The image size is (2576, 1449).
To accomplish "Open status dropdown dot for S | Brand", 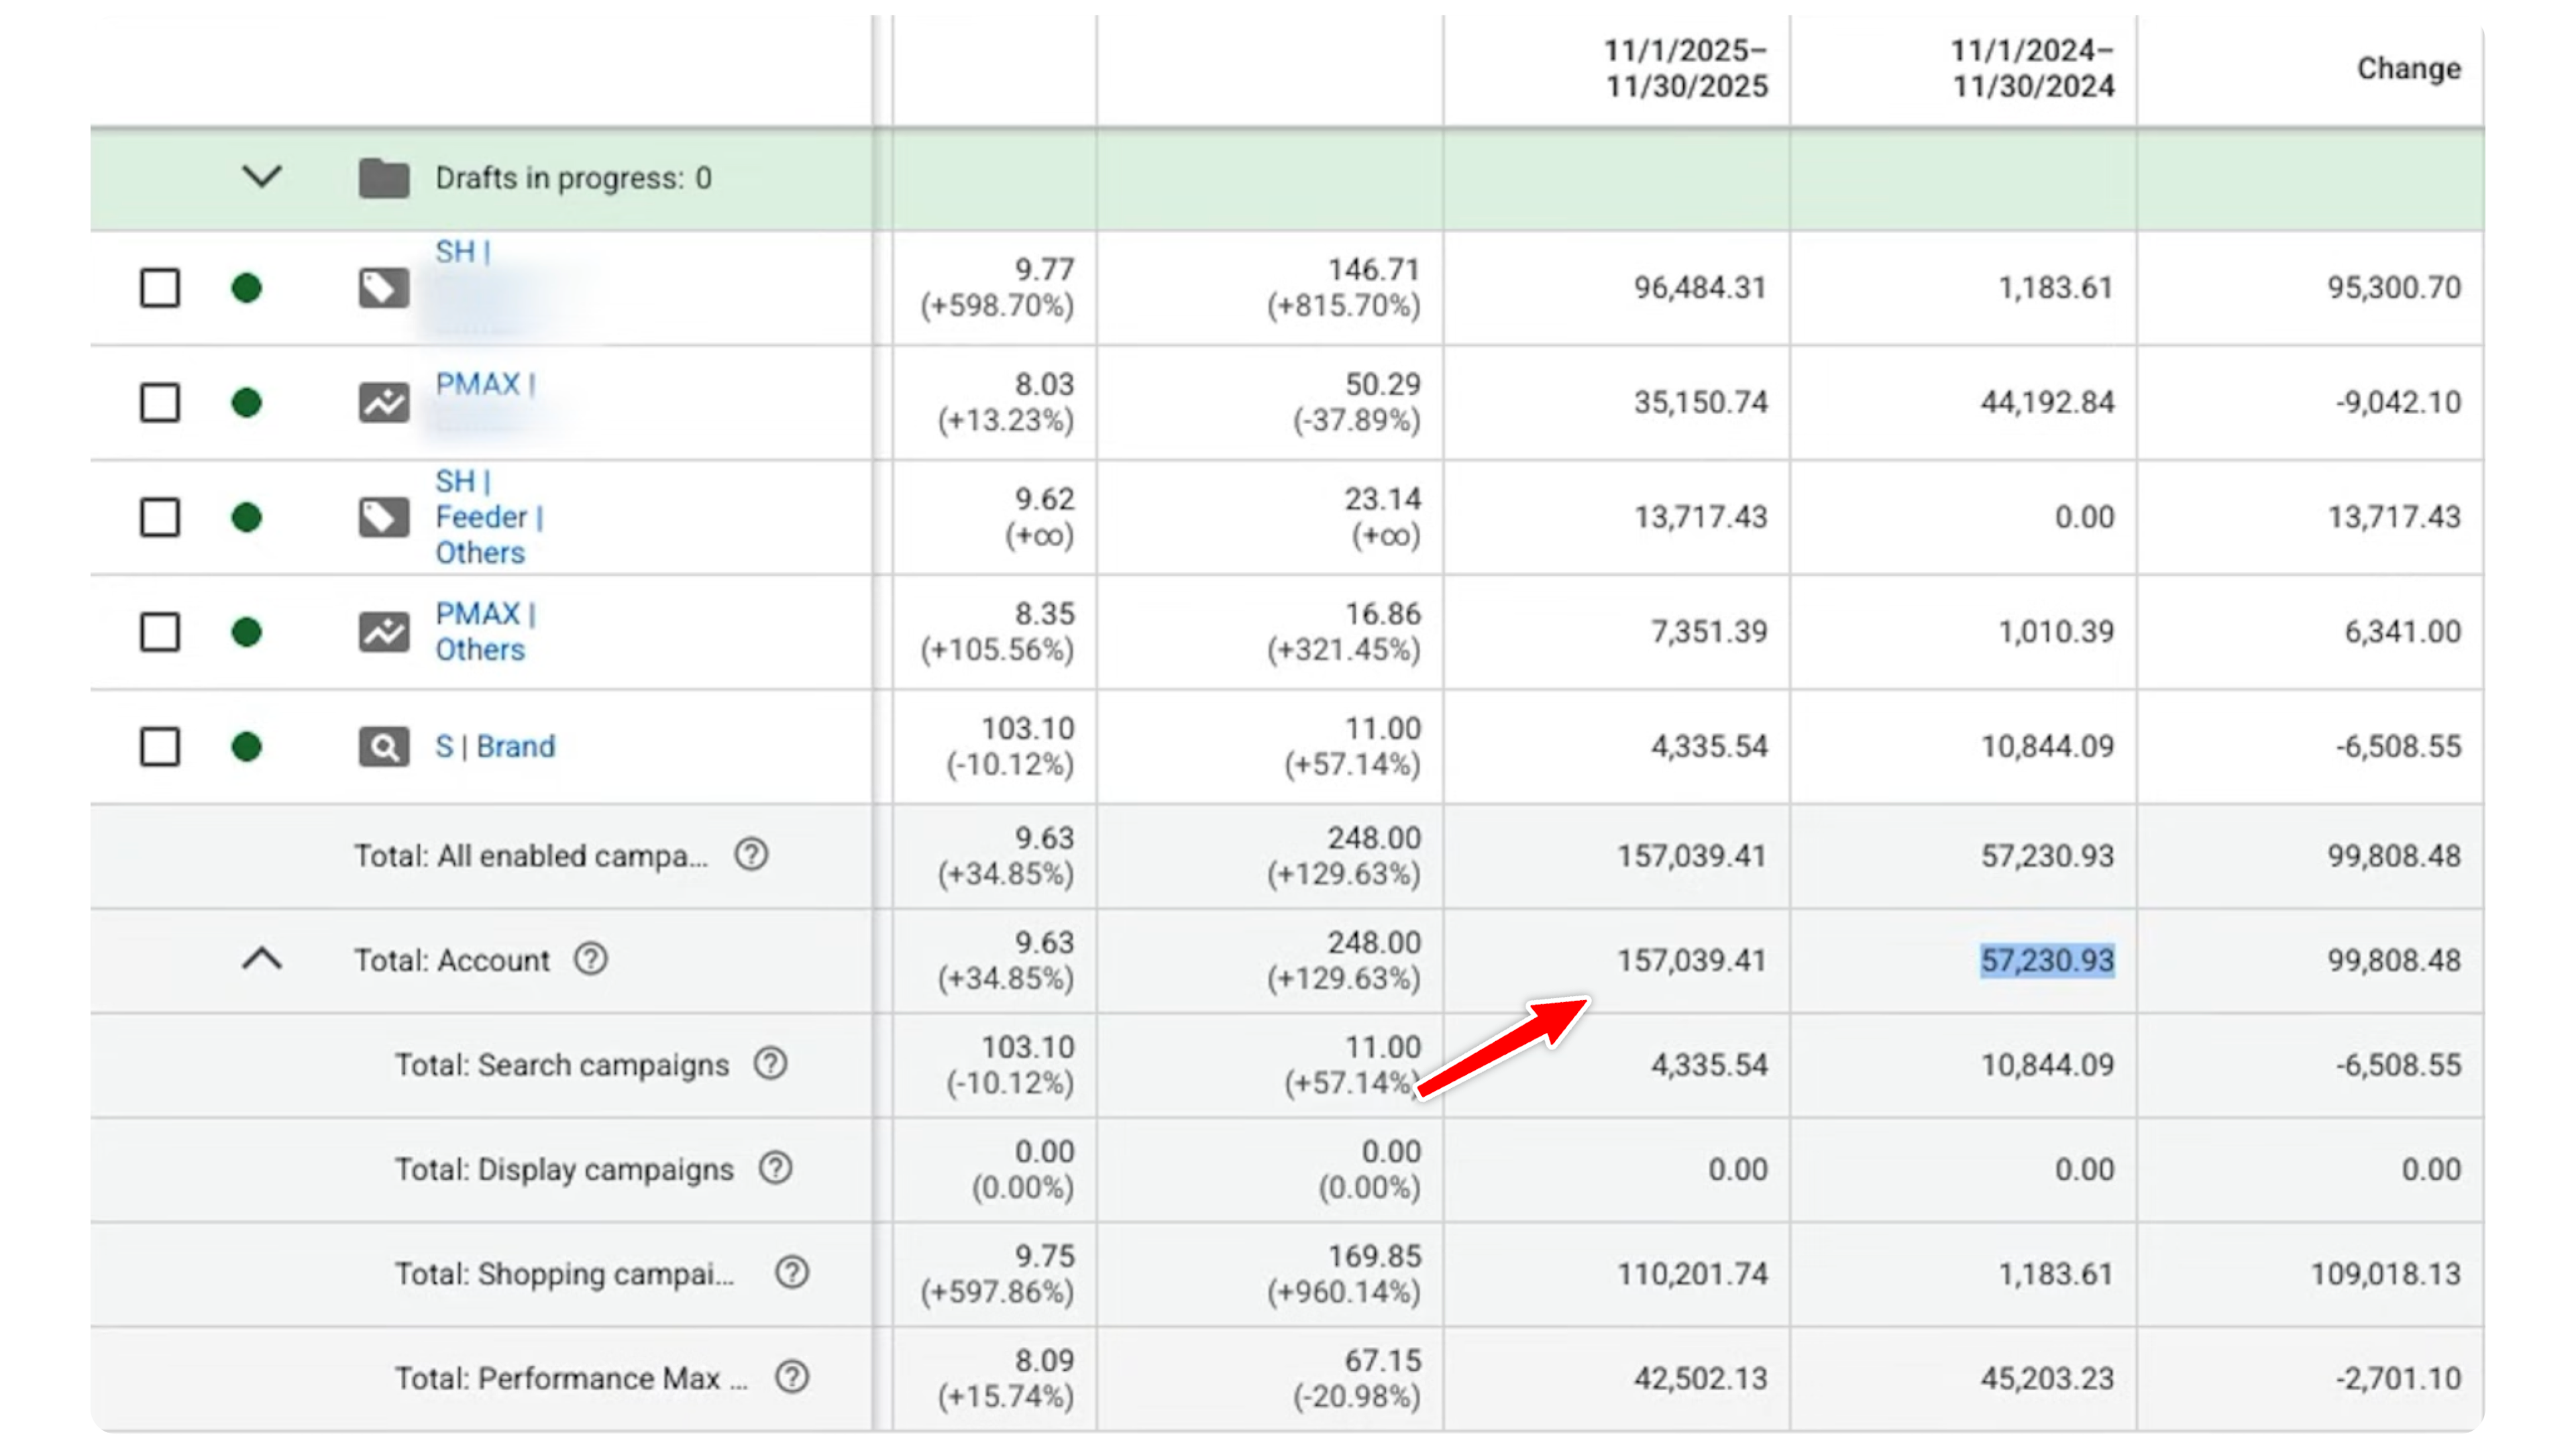I will click(246, 746).
